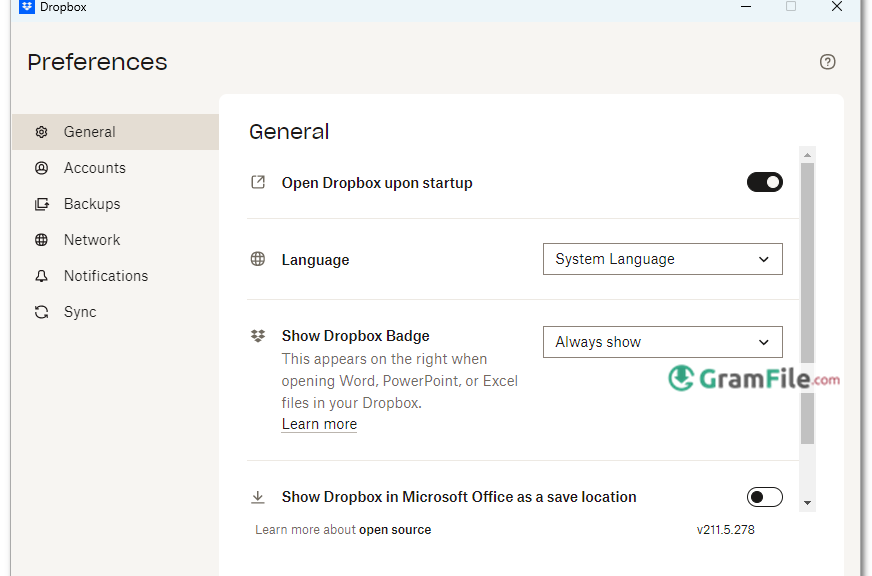Select the General tab label
Screen dimensions: 872x576
click(x=90, y=132)
